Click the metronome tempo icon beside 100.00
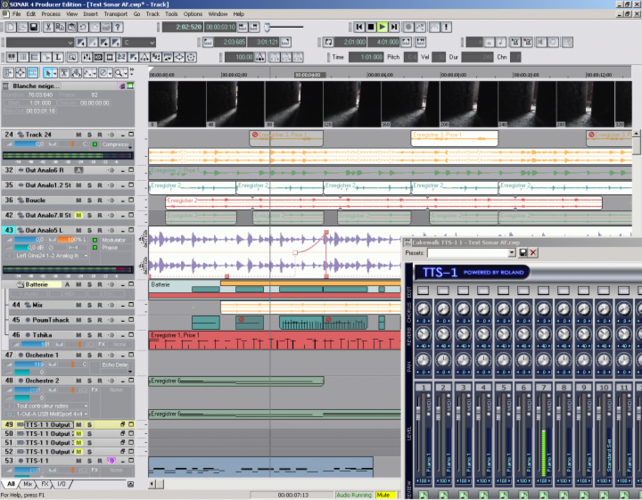 point(260,57)
